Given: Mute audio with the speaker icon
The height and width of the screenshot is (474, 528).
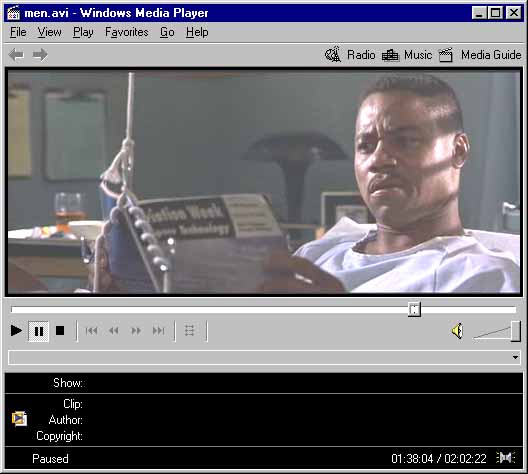Looking at the screenshot, I should tap(457, 331).
